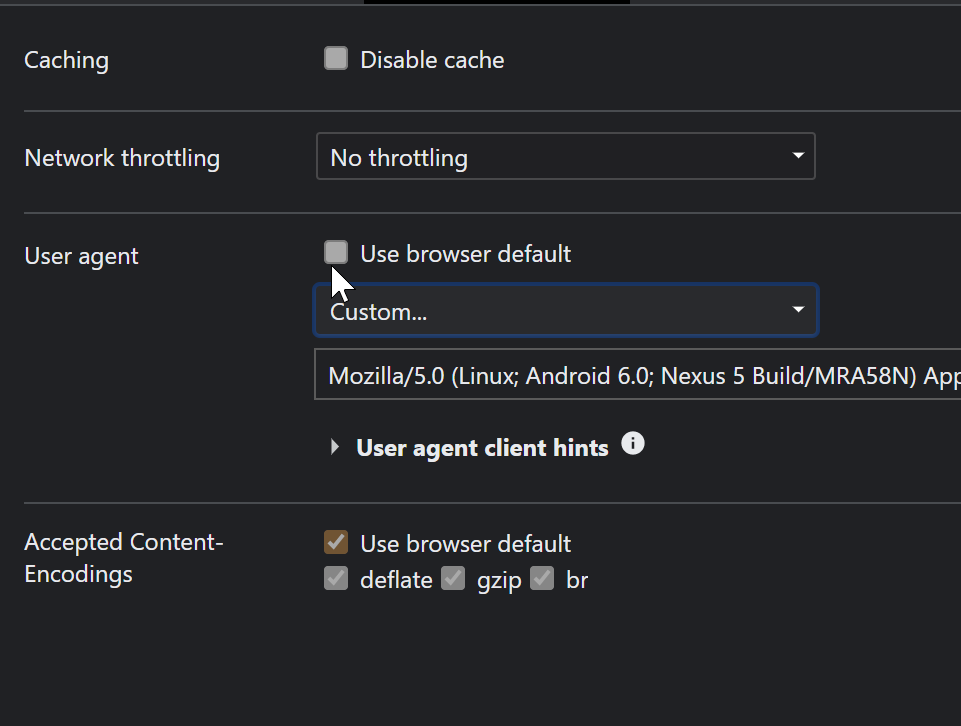961x726 pixels.
Task: Check Use browser default for User agent
Action: (x=336, y=252)
